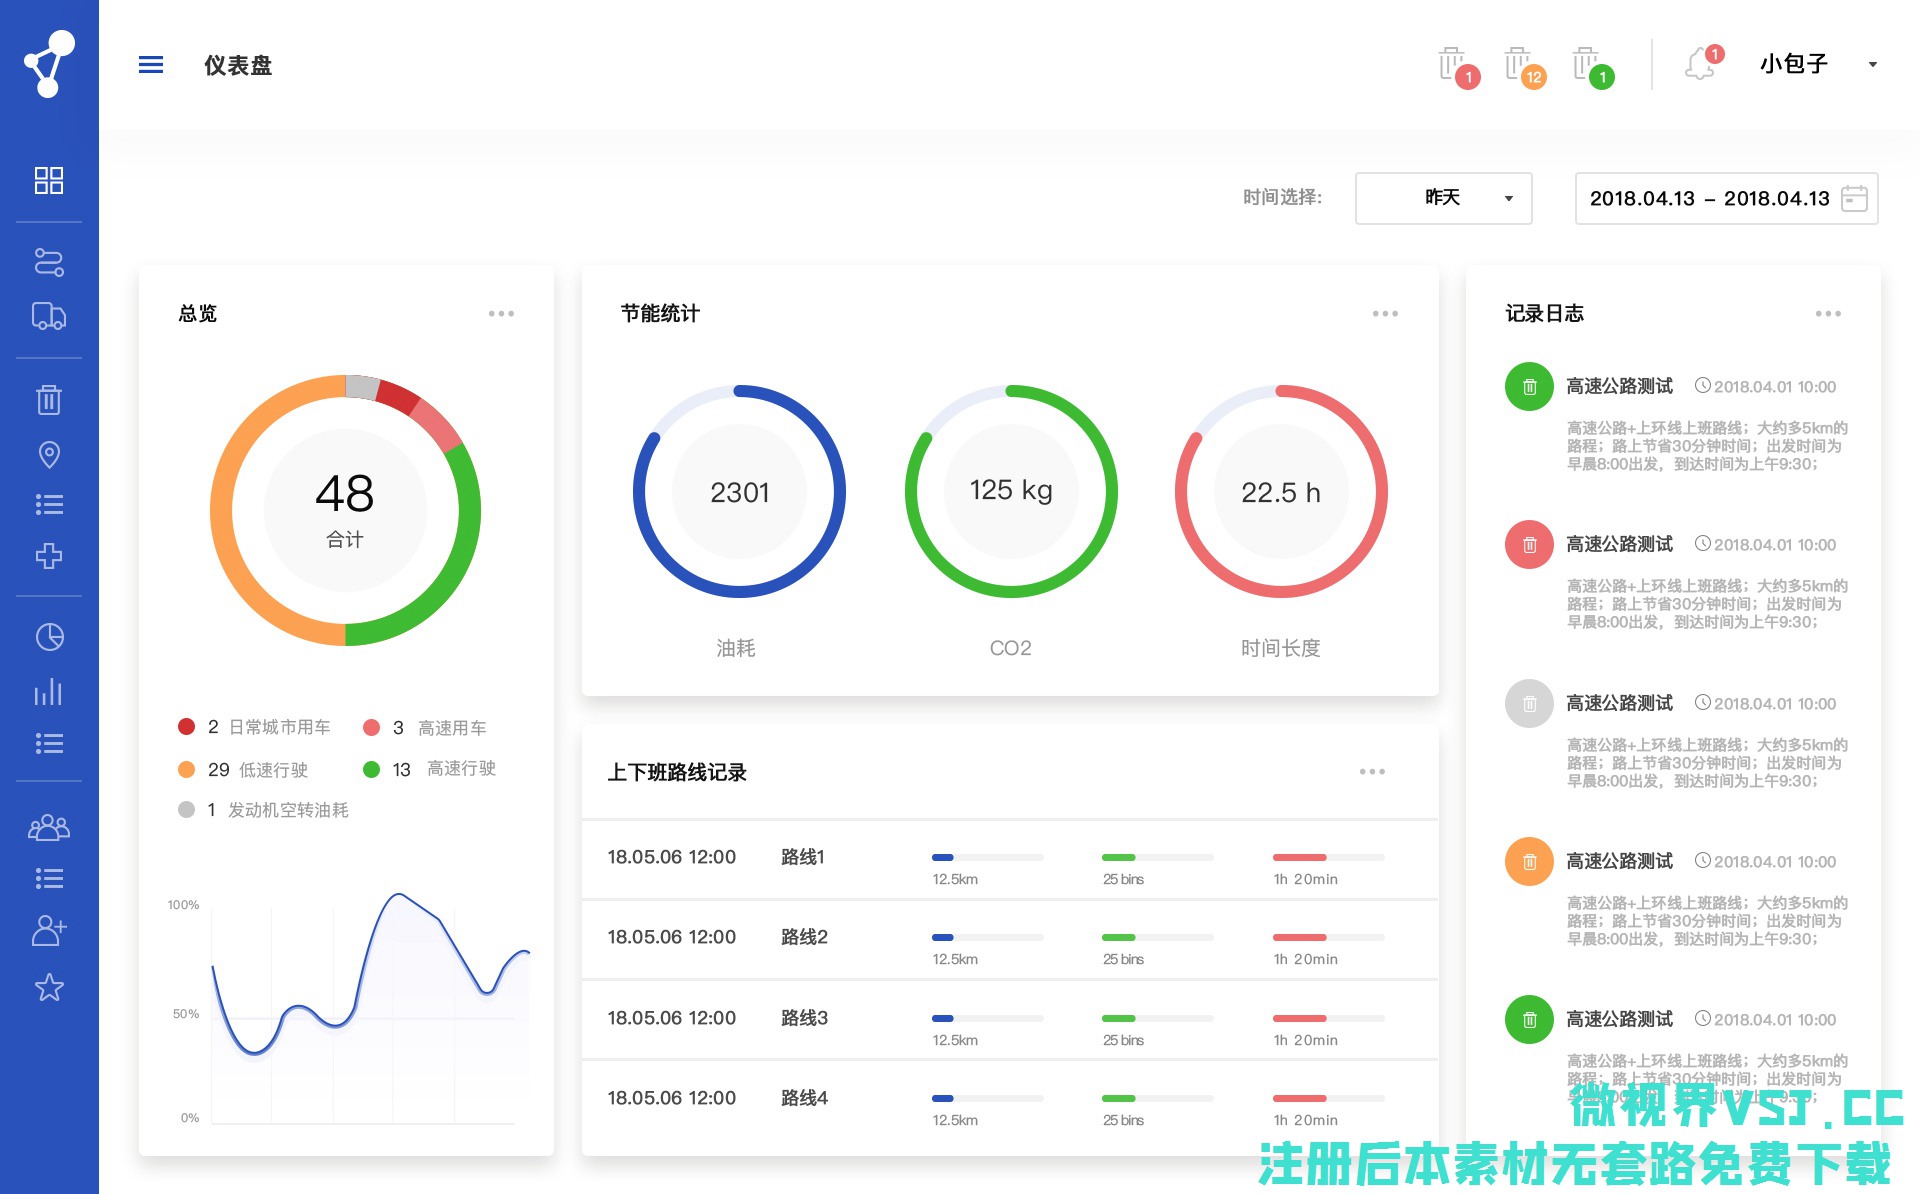Click the star favorites sidebar icon
1920x1194 pixels.
pyautogui.click(x=48, y=988)
